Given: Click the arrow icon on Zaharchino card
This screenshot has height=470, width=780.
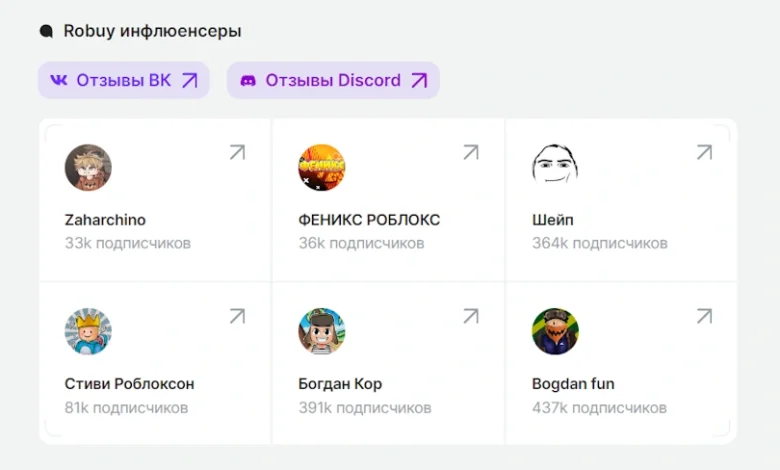Looking at the screenshot, I should click(237, 152).
